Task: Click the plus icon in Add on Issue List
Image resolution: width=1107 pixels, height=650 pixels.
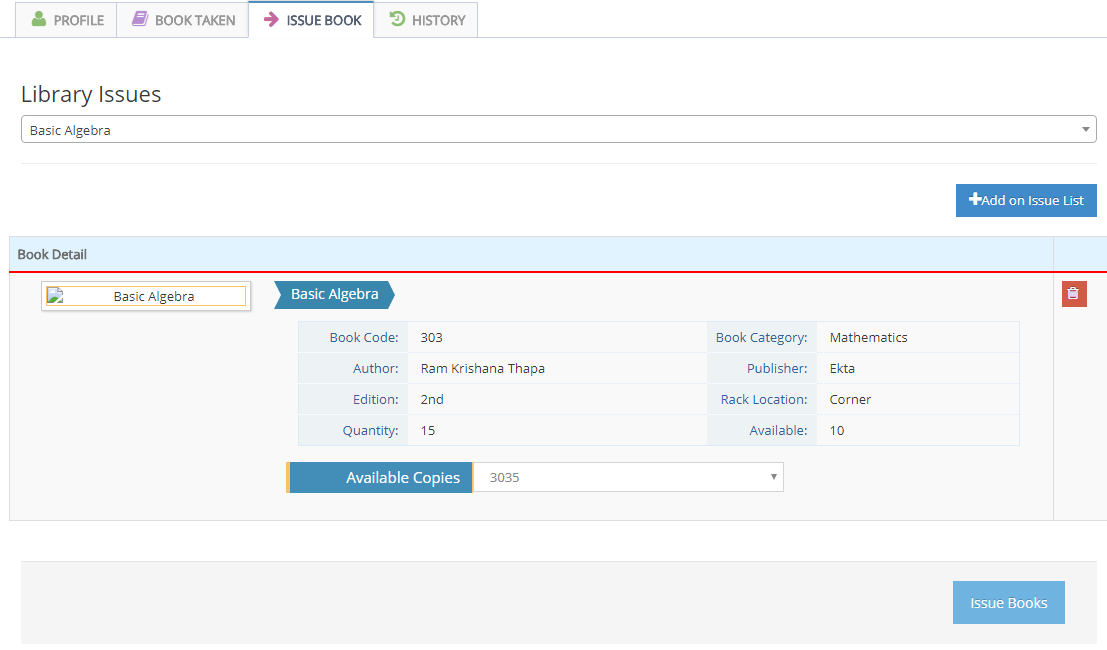Action: pos(975,200)
